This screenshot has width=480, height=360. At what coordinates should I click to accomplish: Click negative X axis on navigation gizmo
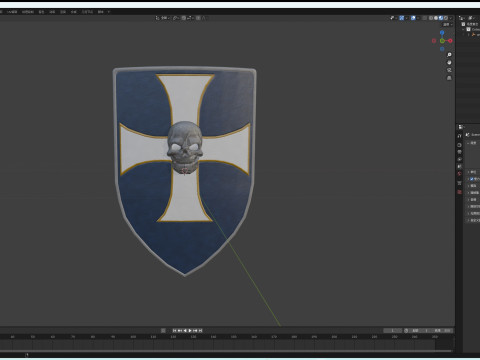point(434,41)
